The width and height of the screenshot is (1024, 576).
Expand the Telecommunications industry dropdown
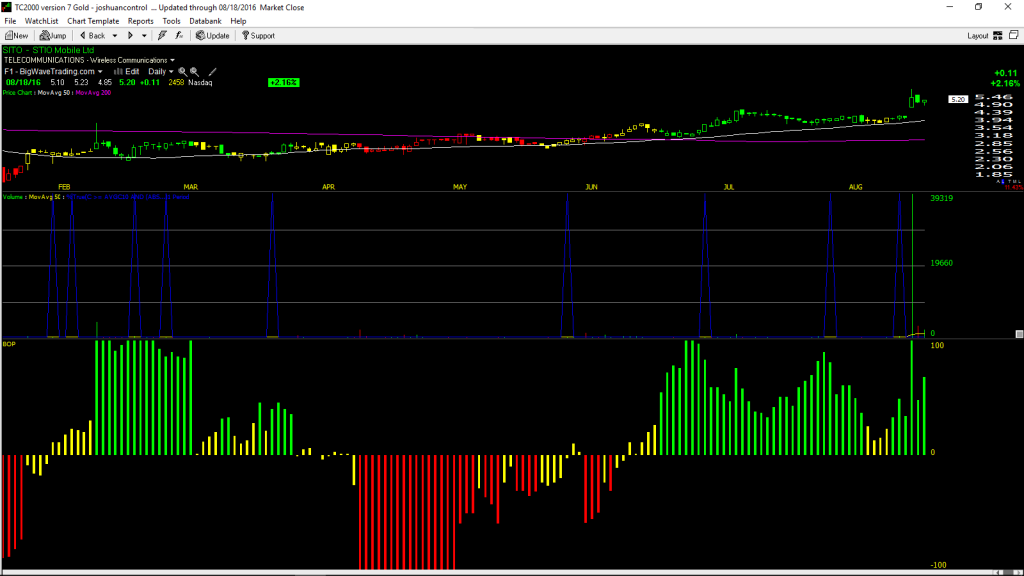(x=172, y=60)
